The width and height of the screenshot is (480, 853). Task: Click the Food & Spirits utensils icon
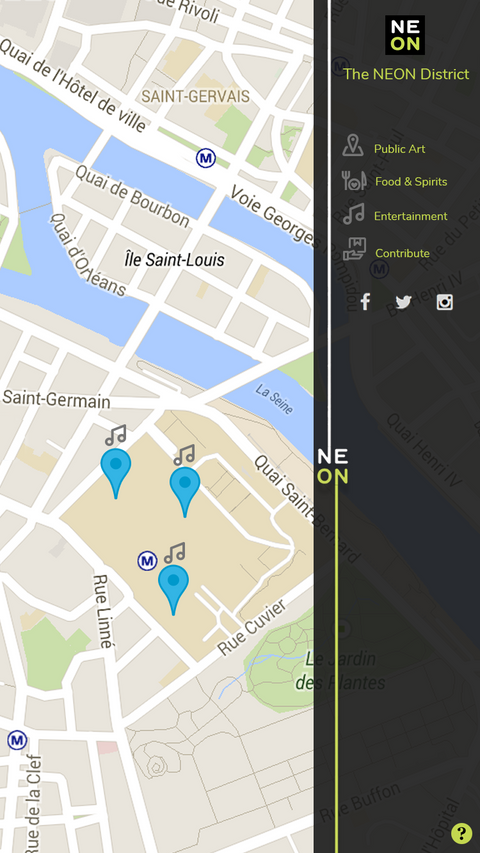click(x=354, y=181)
